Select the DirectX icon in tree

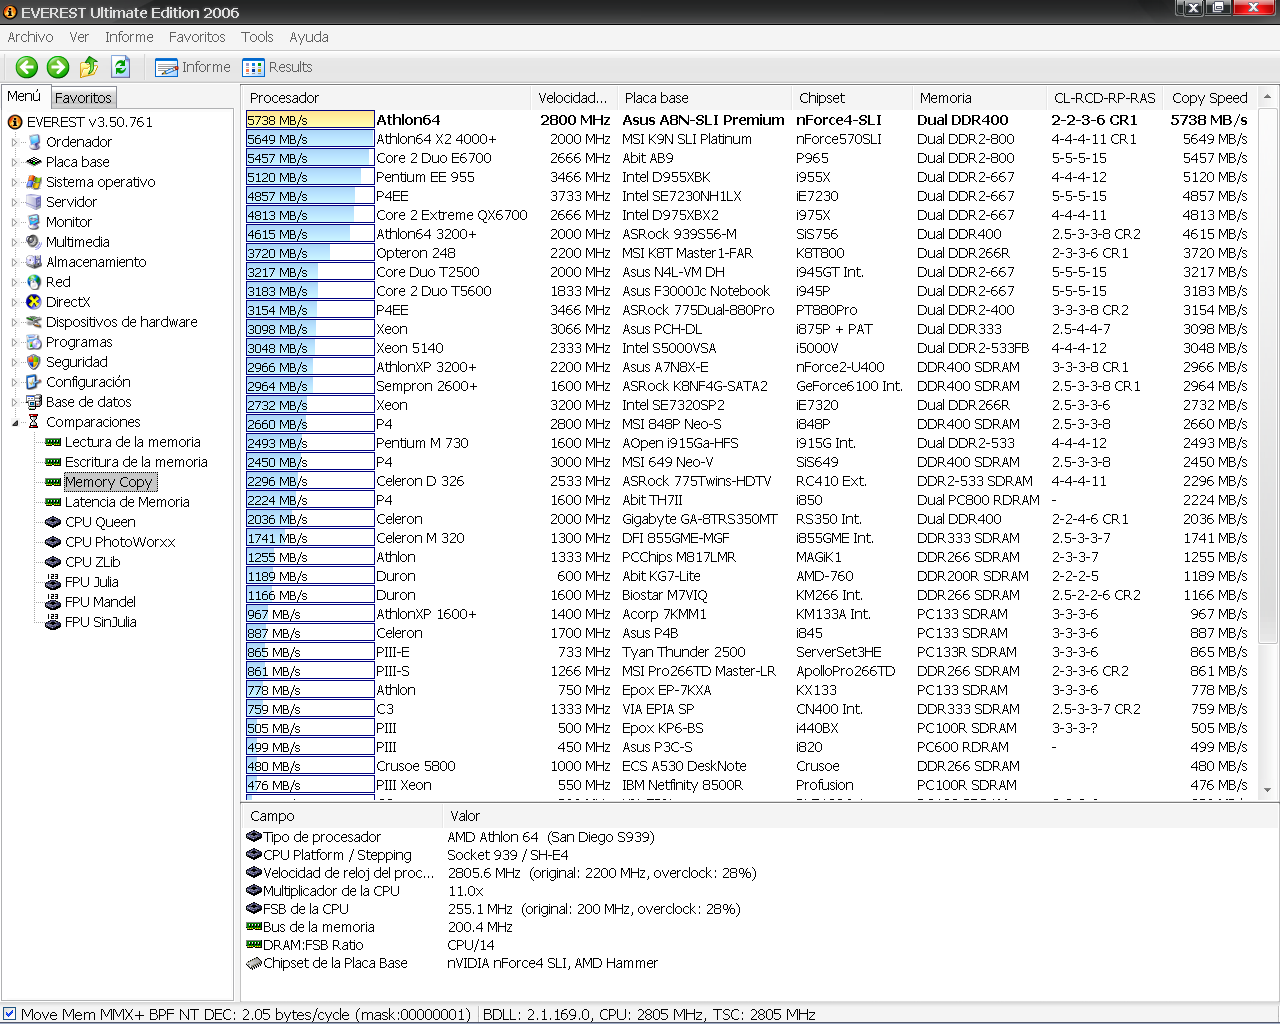tap(34, 302)
